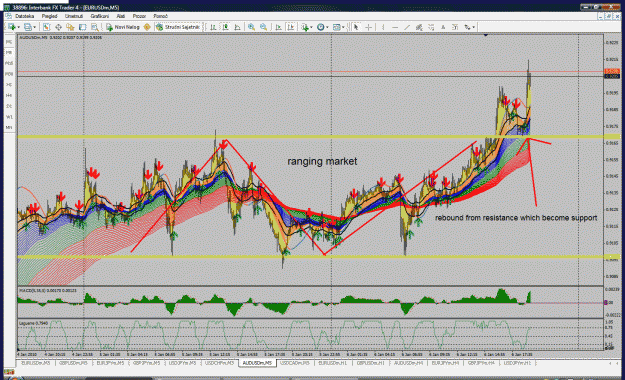Open the Datoteka menu

[24, 16]
